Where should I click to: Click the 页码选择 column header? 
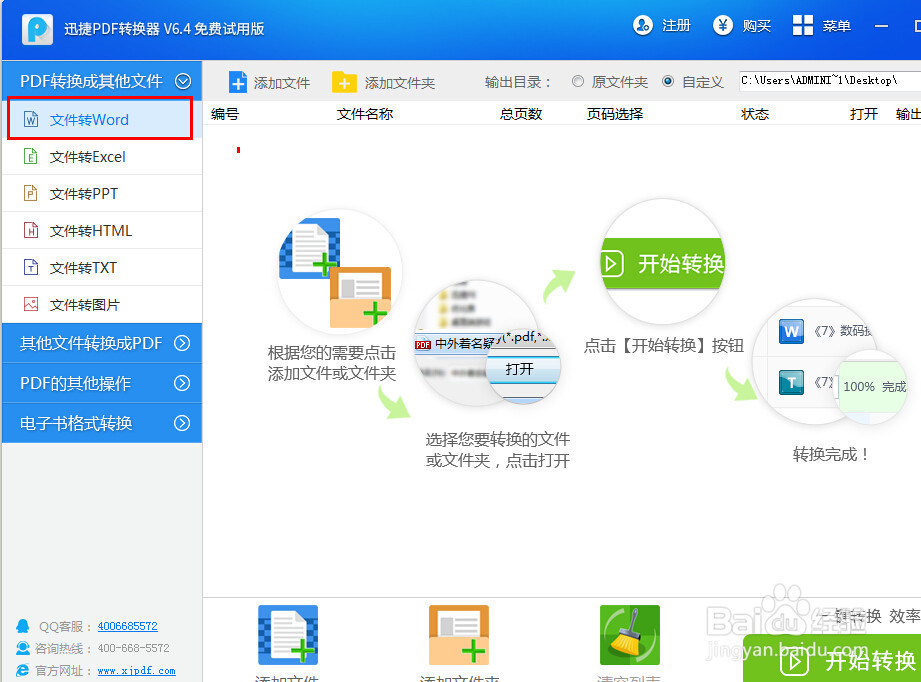pos(614,114)
